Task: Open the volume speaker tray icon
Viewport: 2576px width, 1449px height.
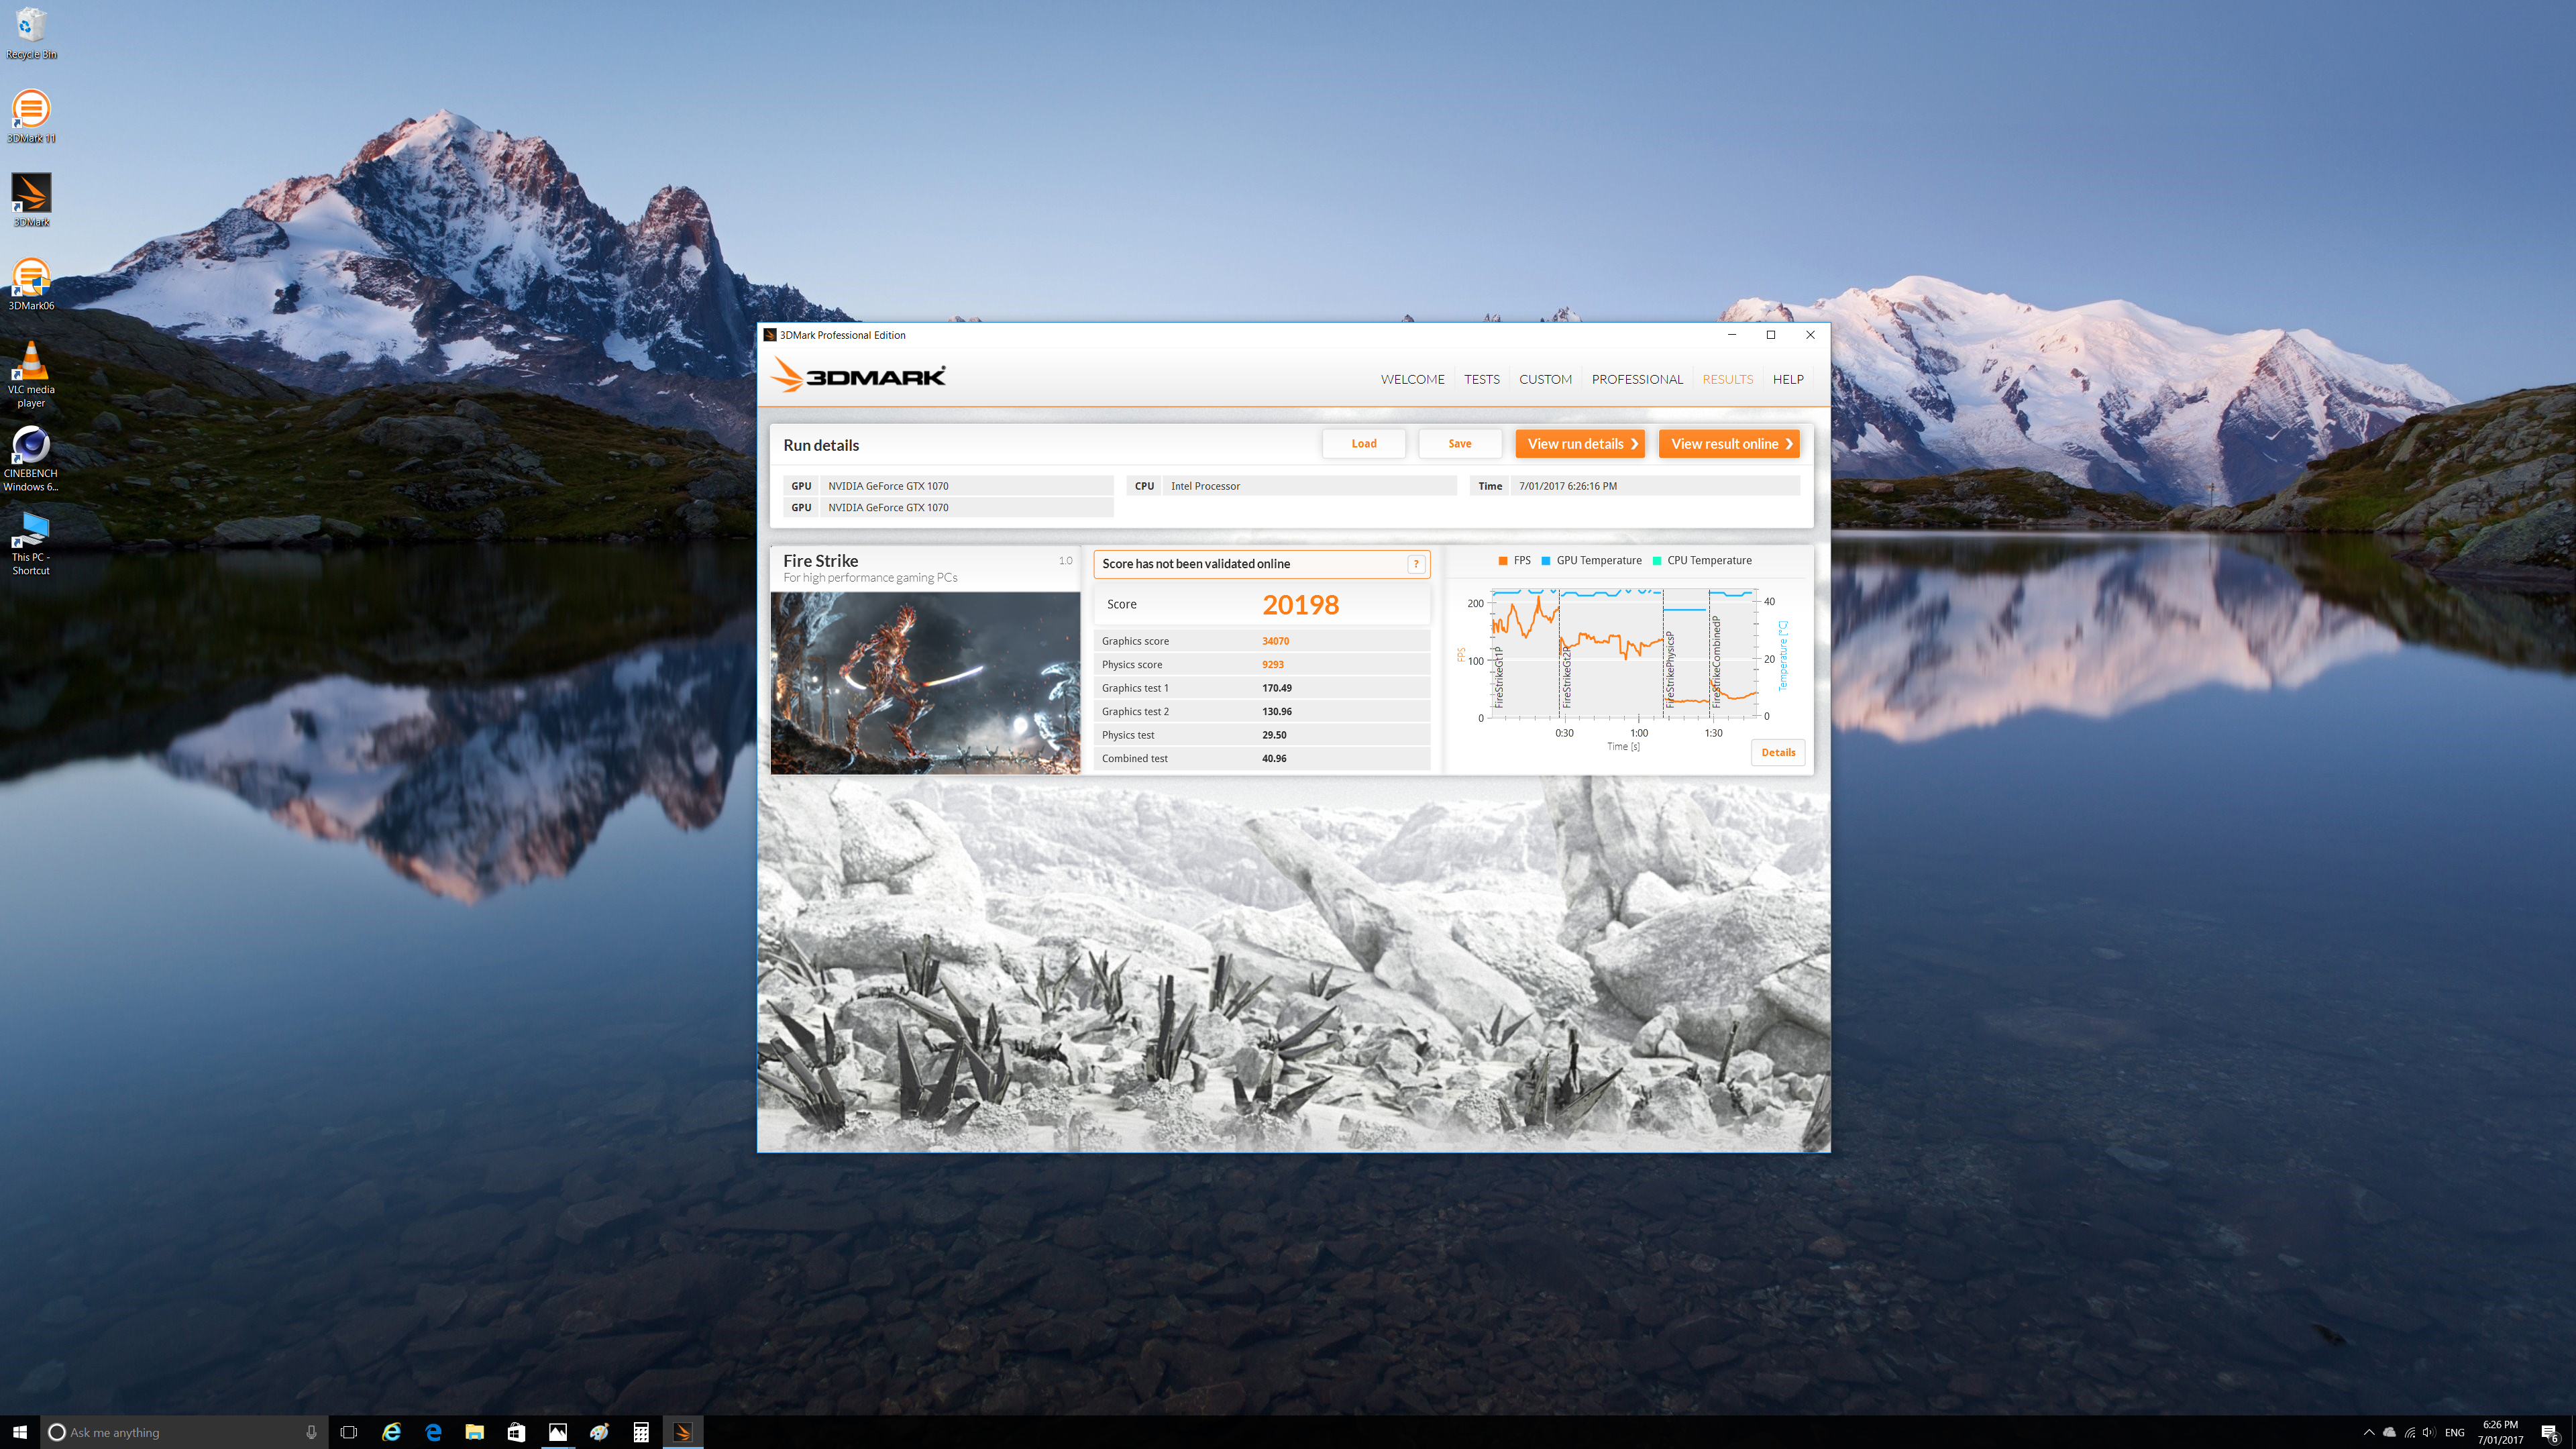Action: 2429,1432
